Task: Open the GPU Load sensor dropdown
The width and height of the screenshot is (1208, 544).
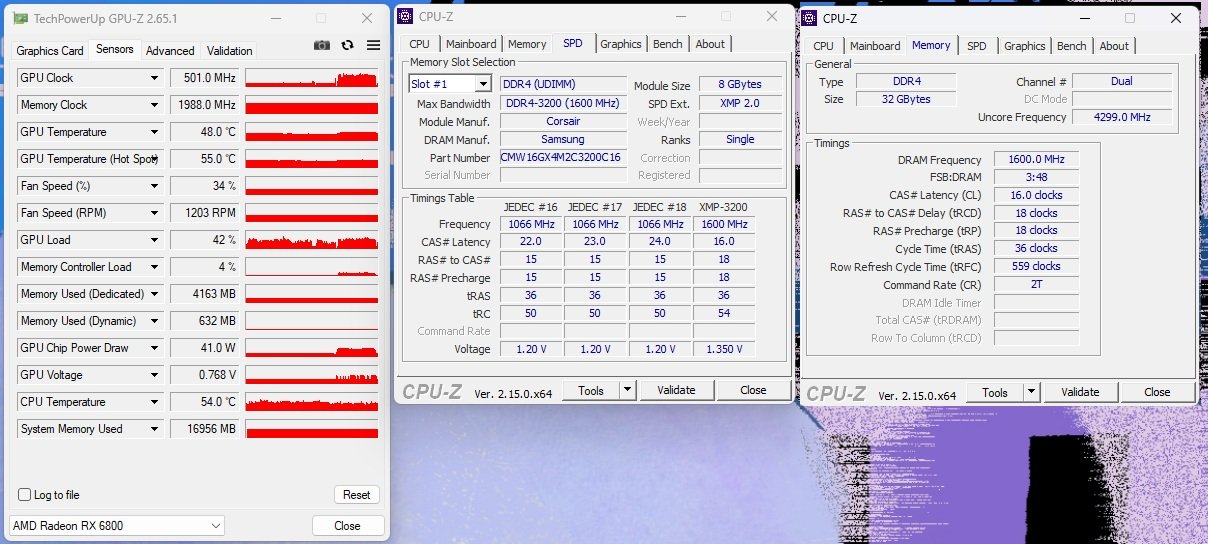Action: tap(154, 240)
